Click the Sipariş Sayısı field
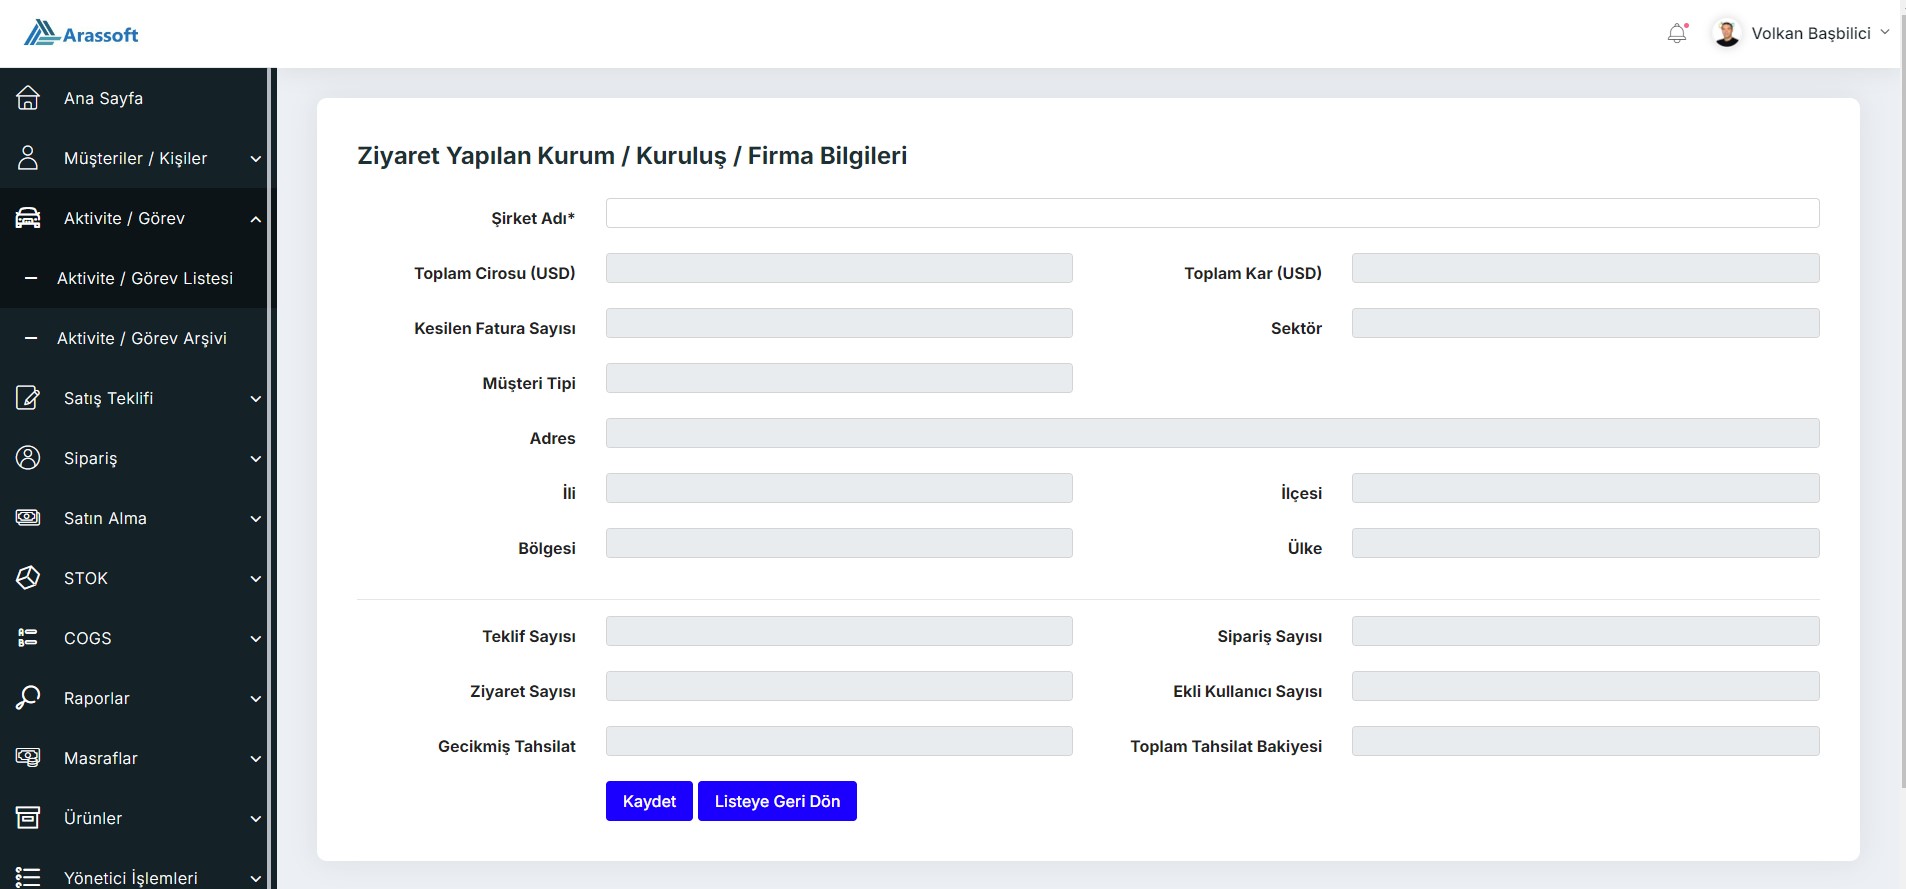 click(1585, 631)
